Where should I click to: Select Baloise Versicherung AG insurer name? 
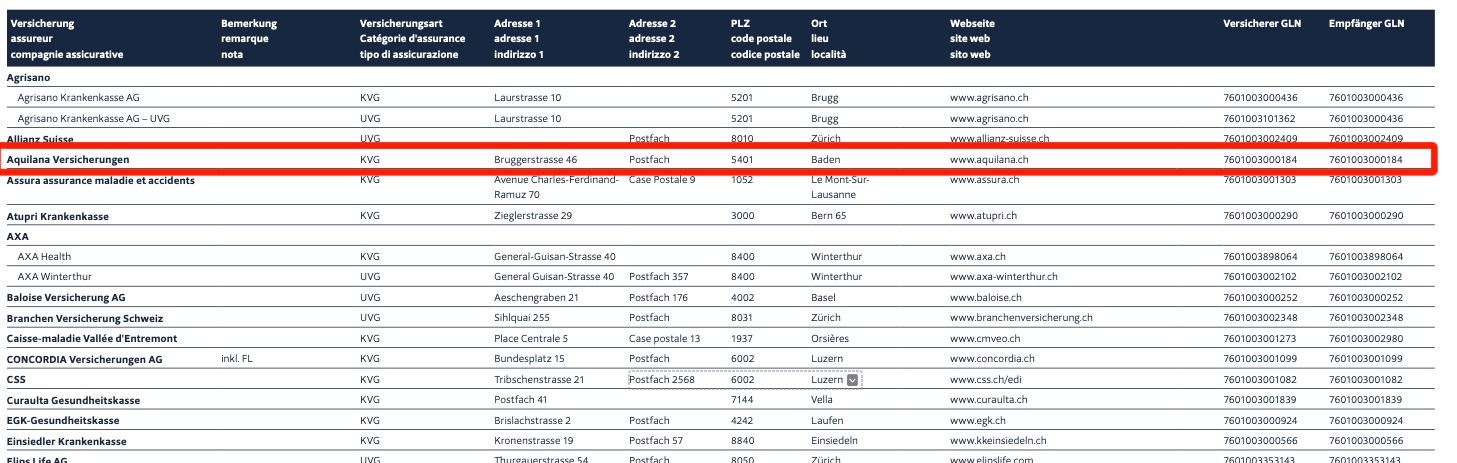coord(66,298)
